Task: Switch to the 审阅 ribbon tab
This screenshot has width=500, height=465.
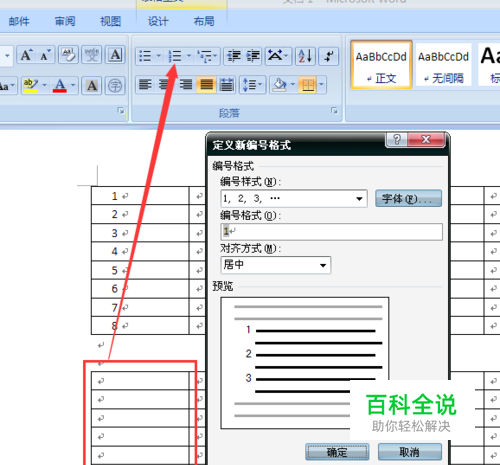Action: click(x=65, y=21)
